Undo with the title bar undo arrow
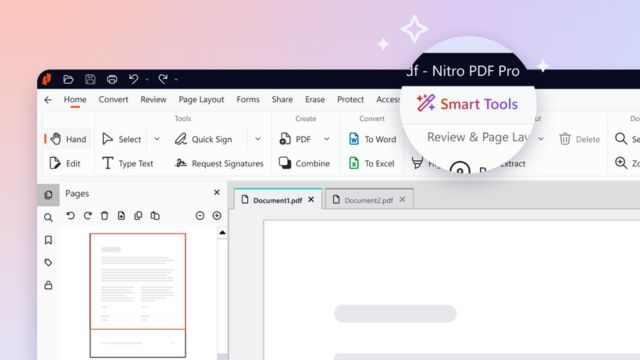Image resolution: width=640 pixels, height=360 pixels. [133, 79]
